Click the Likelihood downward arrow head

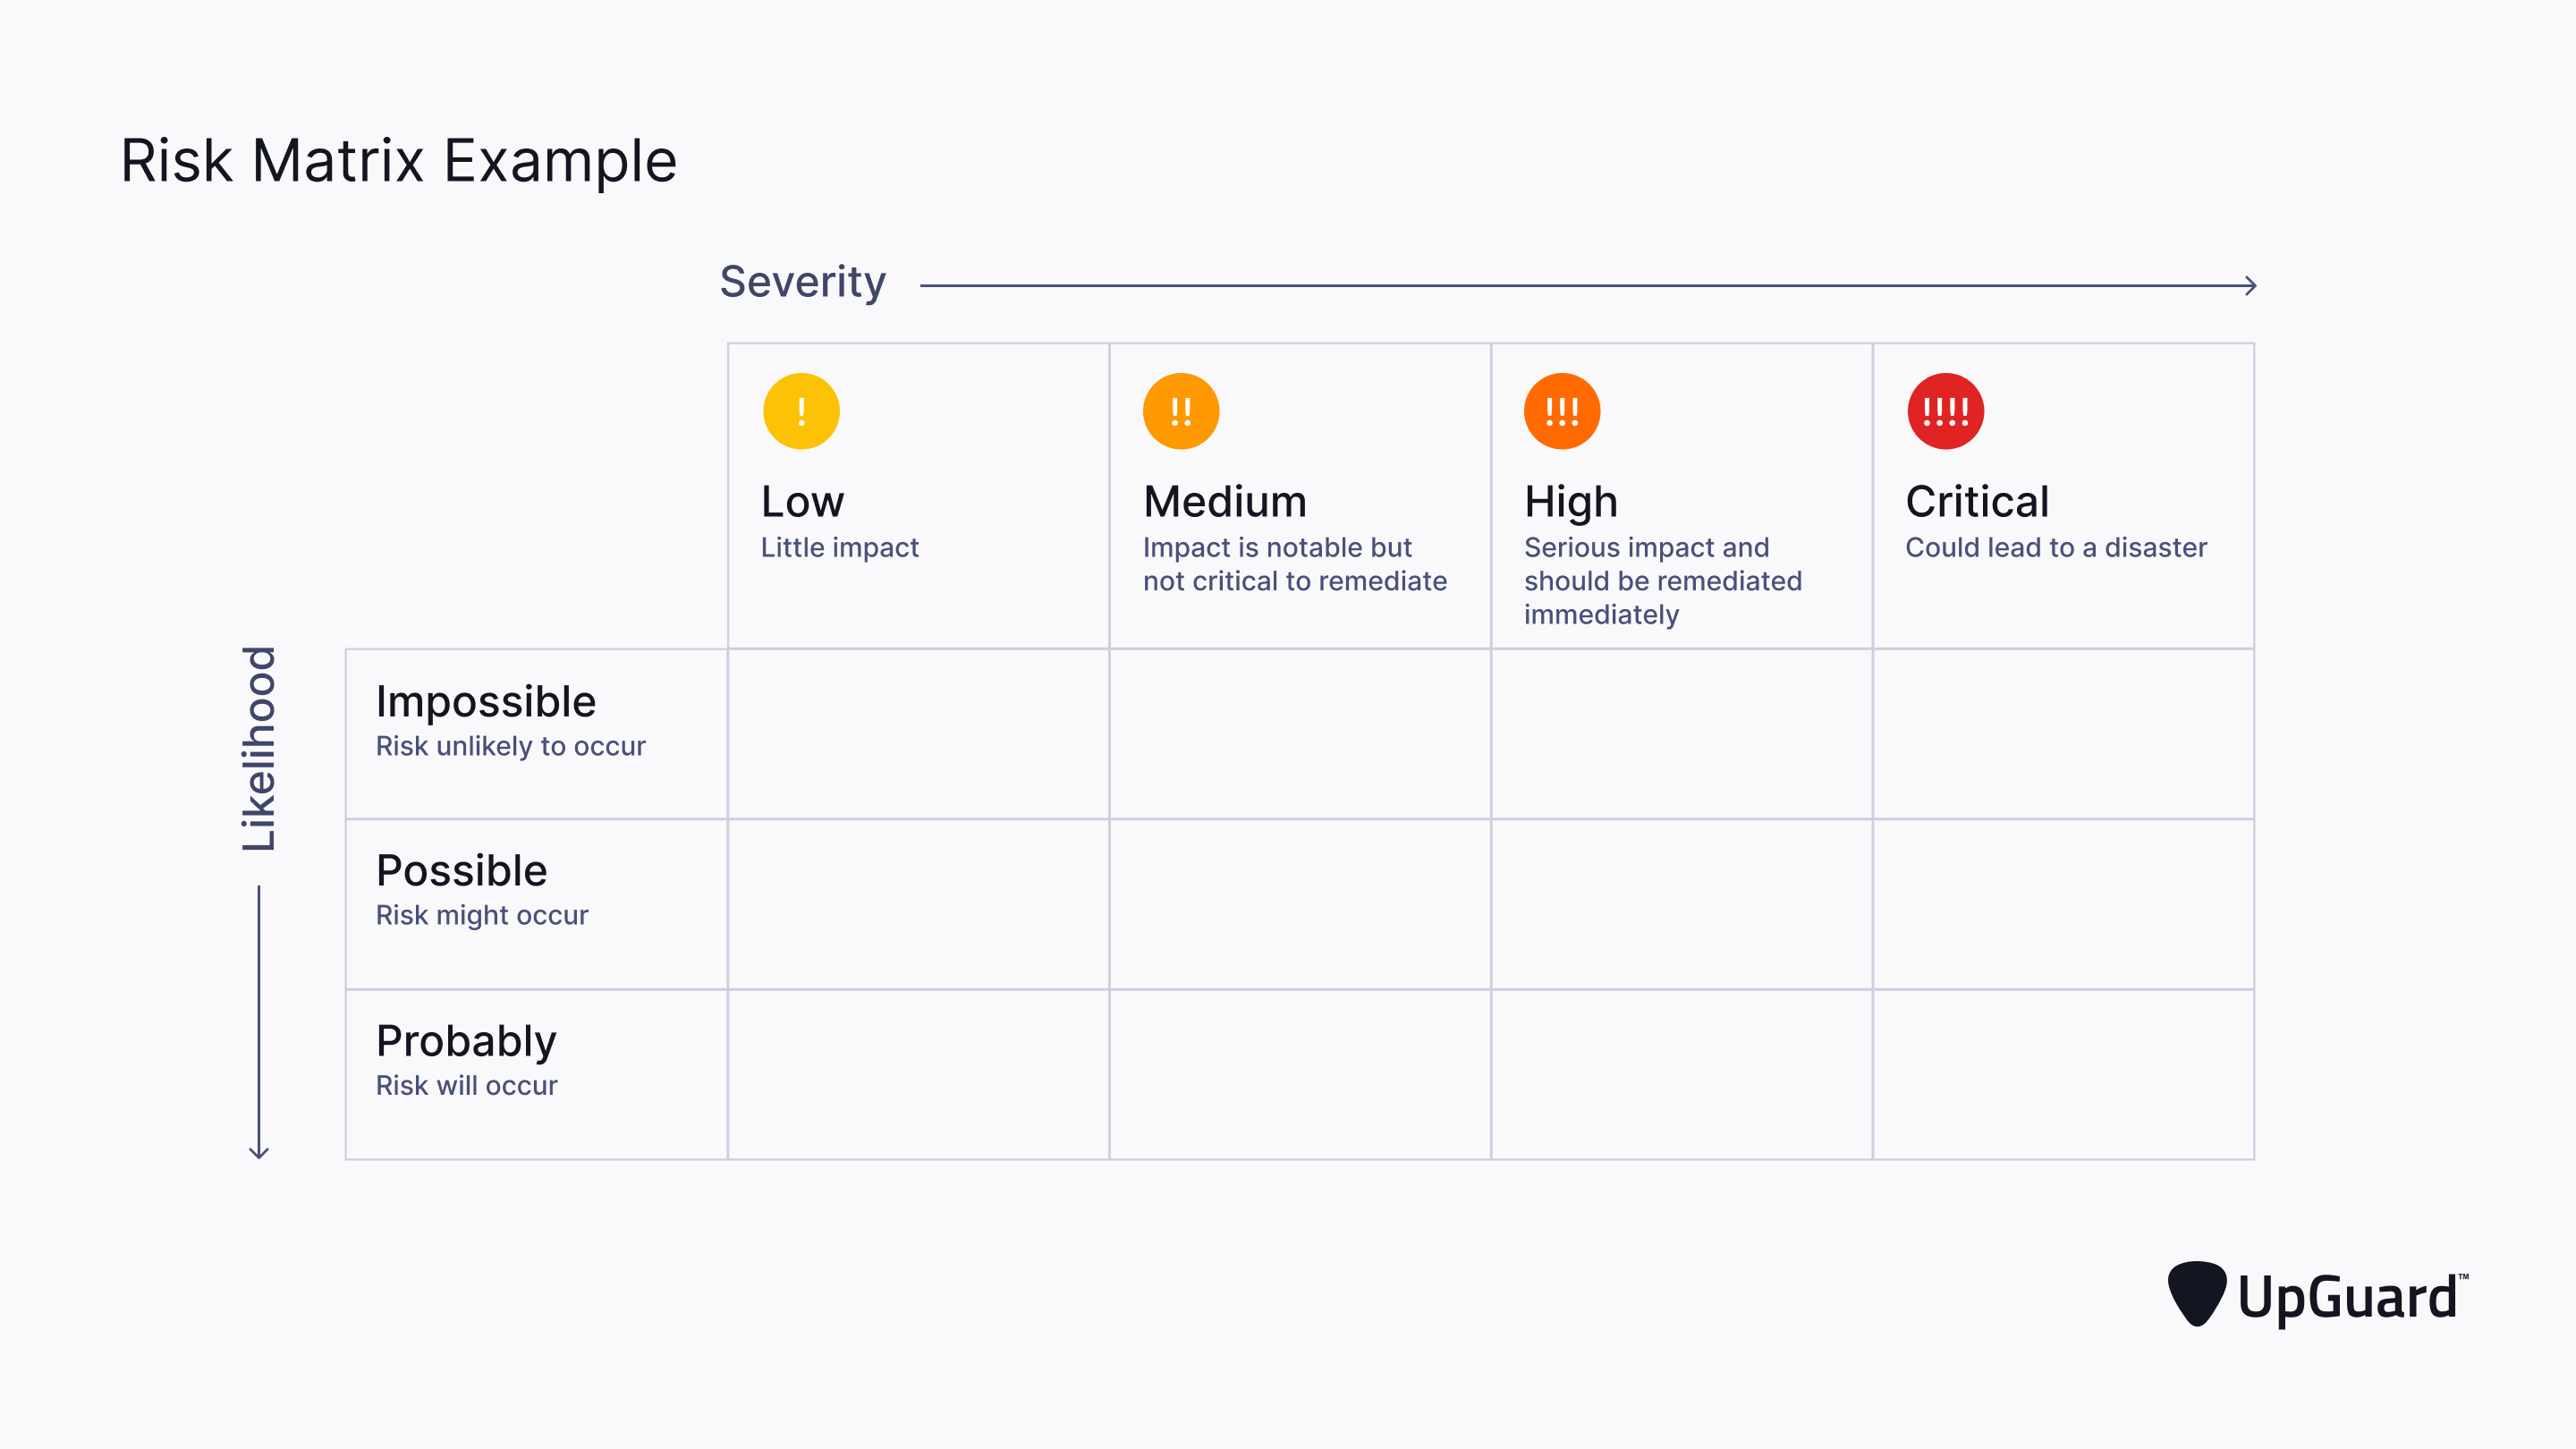coord(259,1151)
